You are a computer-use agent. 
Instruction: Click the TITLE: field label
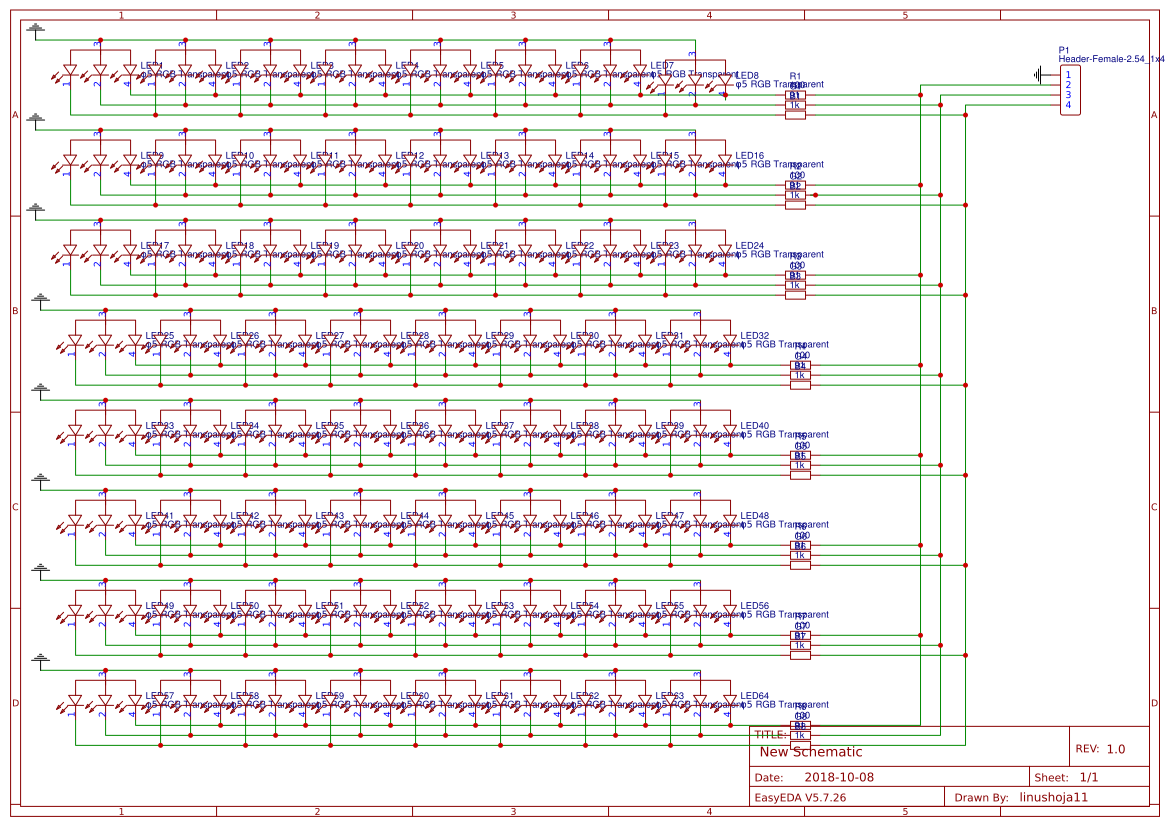pyautogui.click(x=770, y=735)
